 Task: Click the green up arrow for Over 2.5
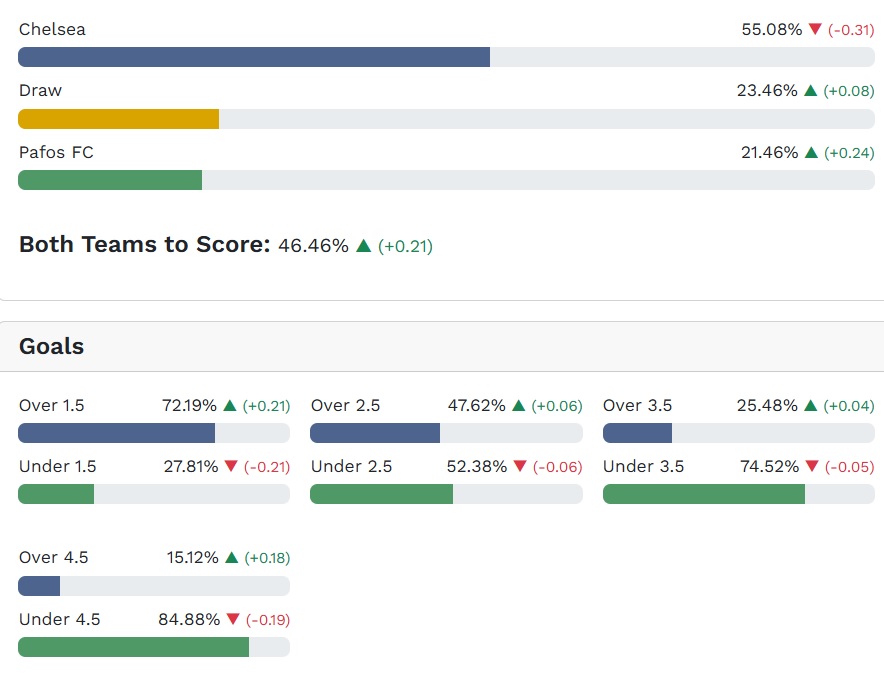click(518, 406)
